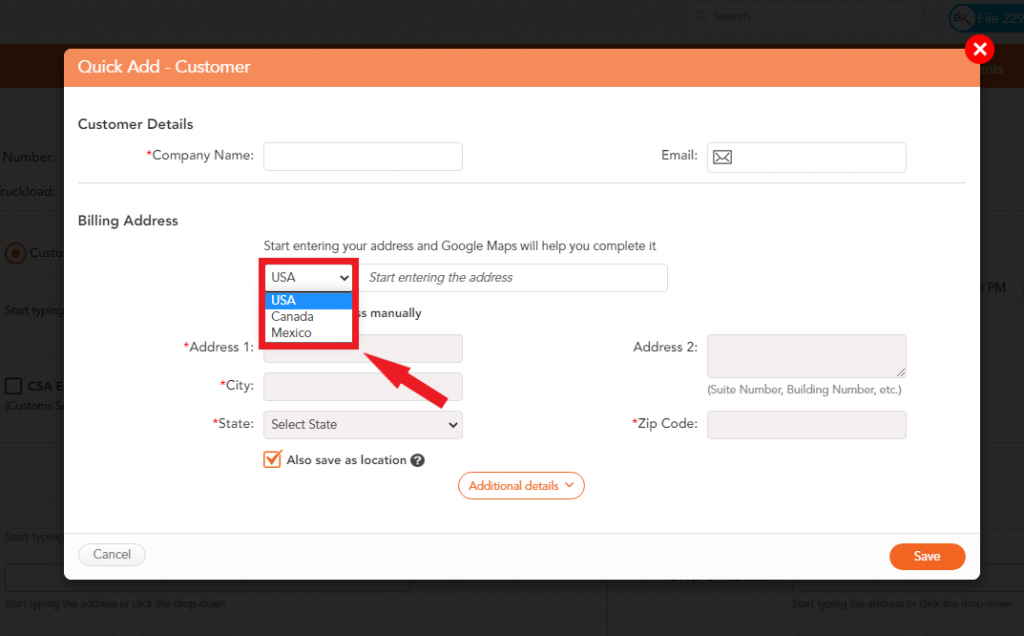Open the Select State dropdown

362,424
